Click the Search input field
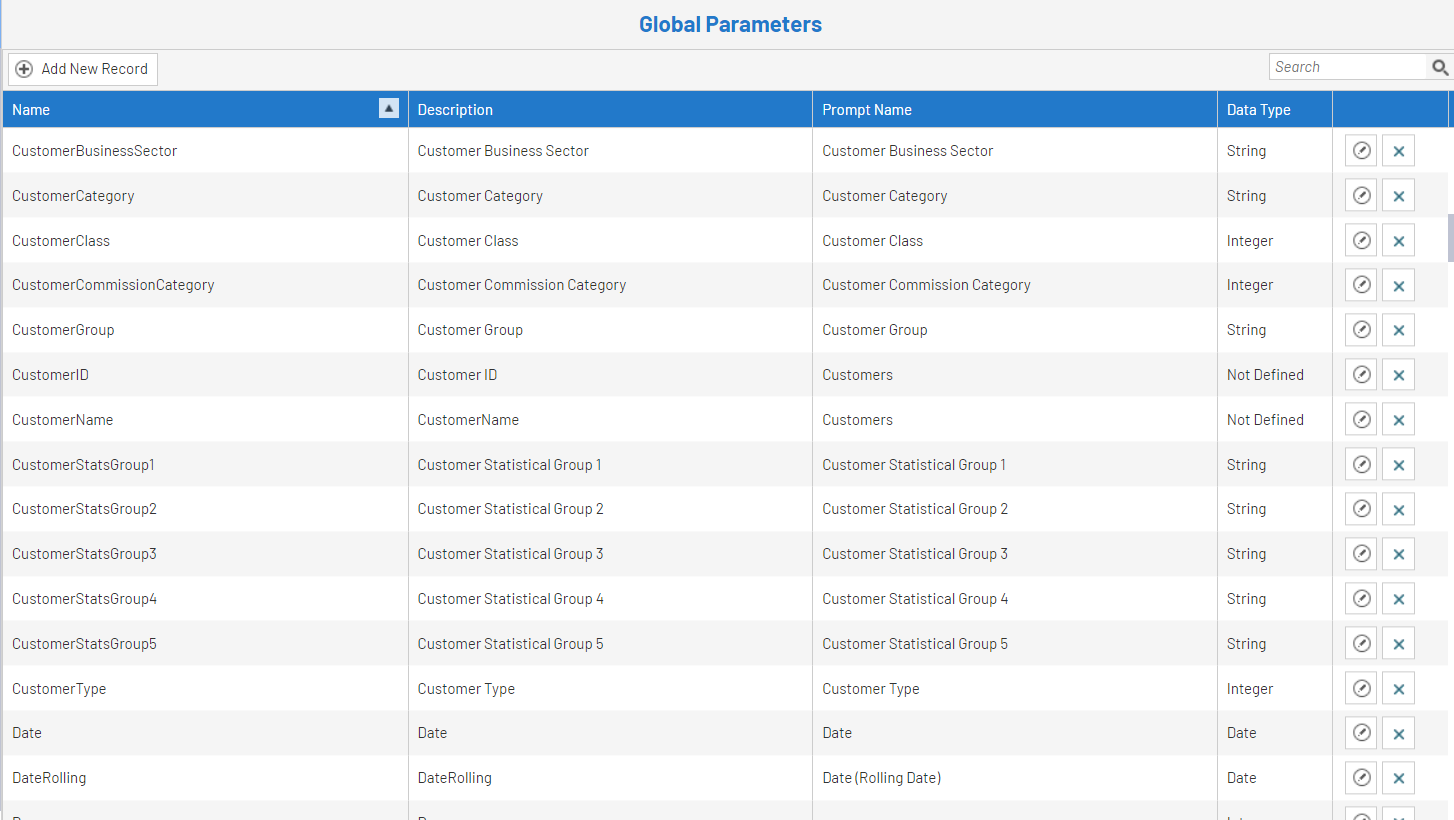 [x=1347, y=67]
